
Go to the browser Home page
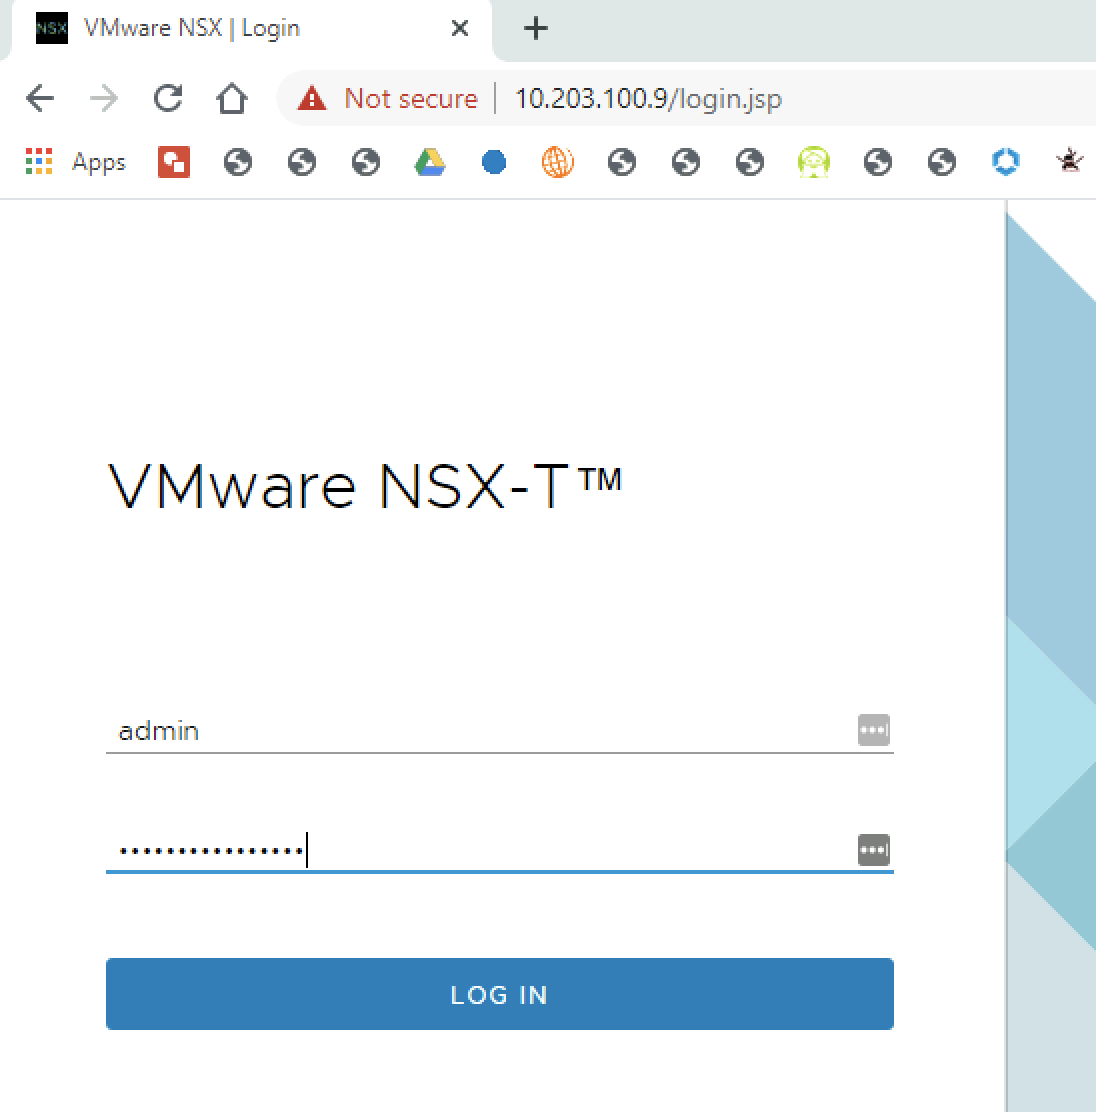(232, 98)
